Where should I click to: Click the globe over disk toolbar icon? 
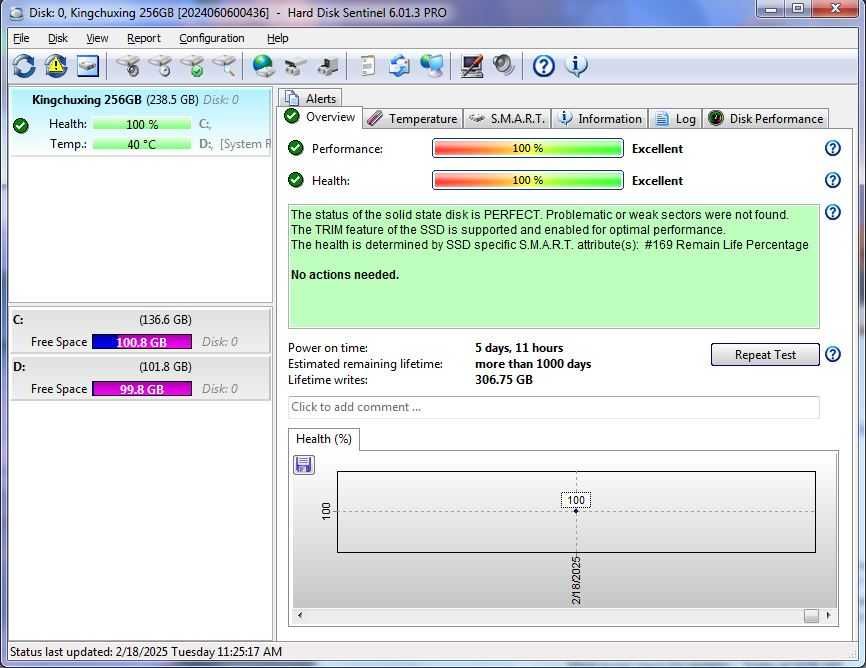click(x=263, y=66)
